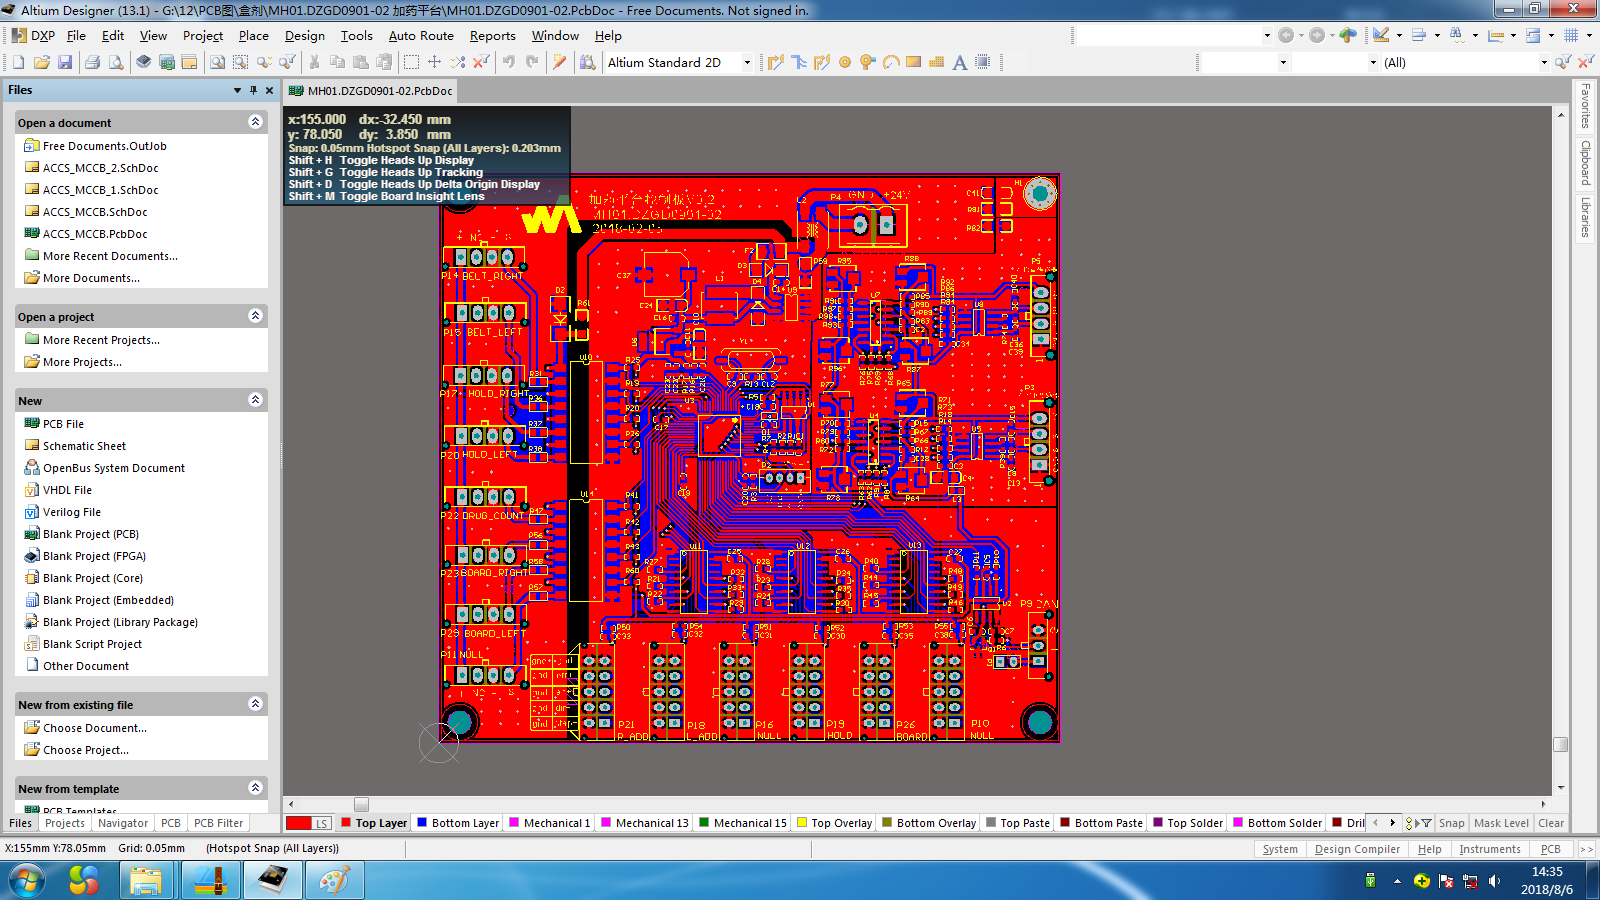The image size is (1600, 900).
Task: Collapse the New from template section
Action: 255,788
